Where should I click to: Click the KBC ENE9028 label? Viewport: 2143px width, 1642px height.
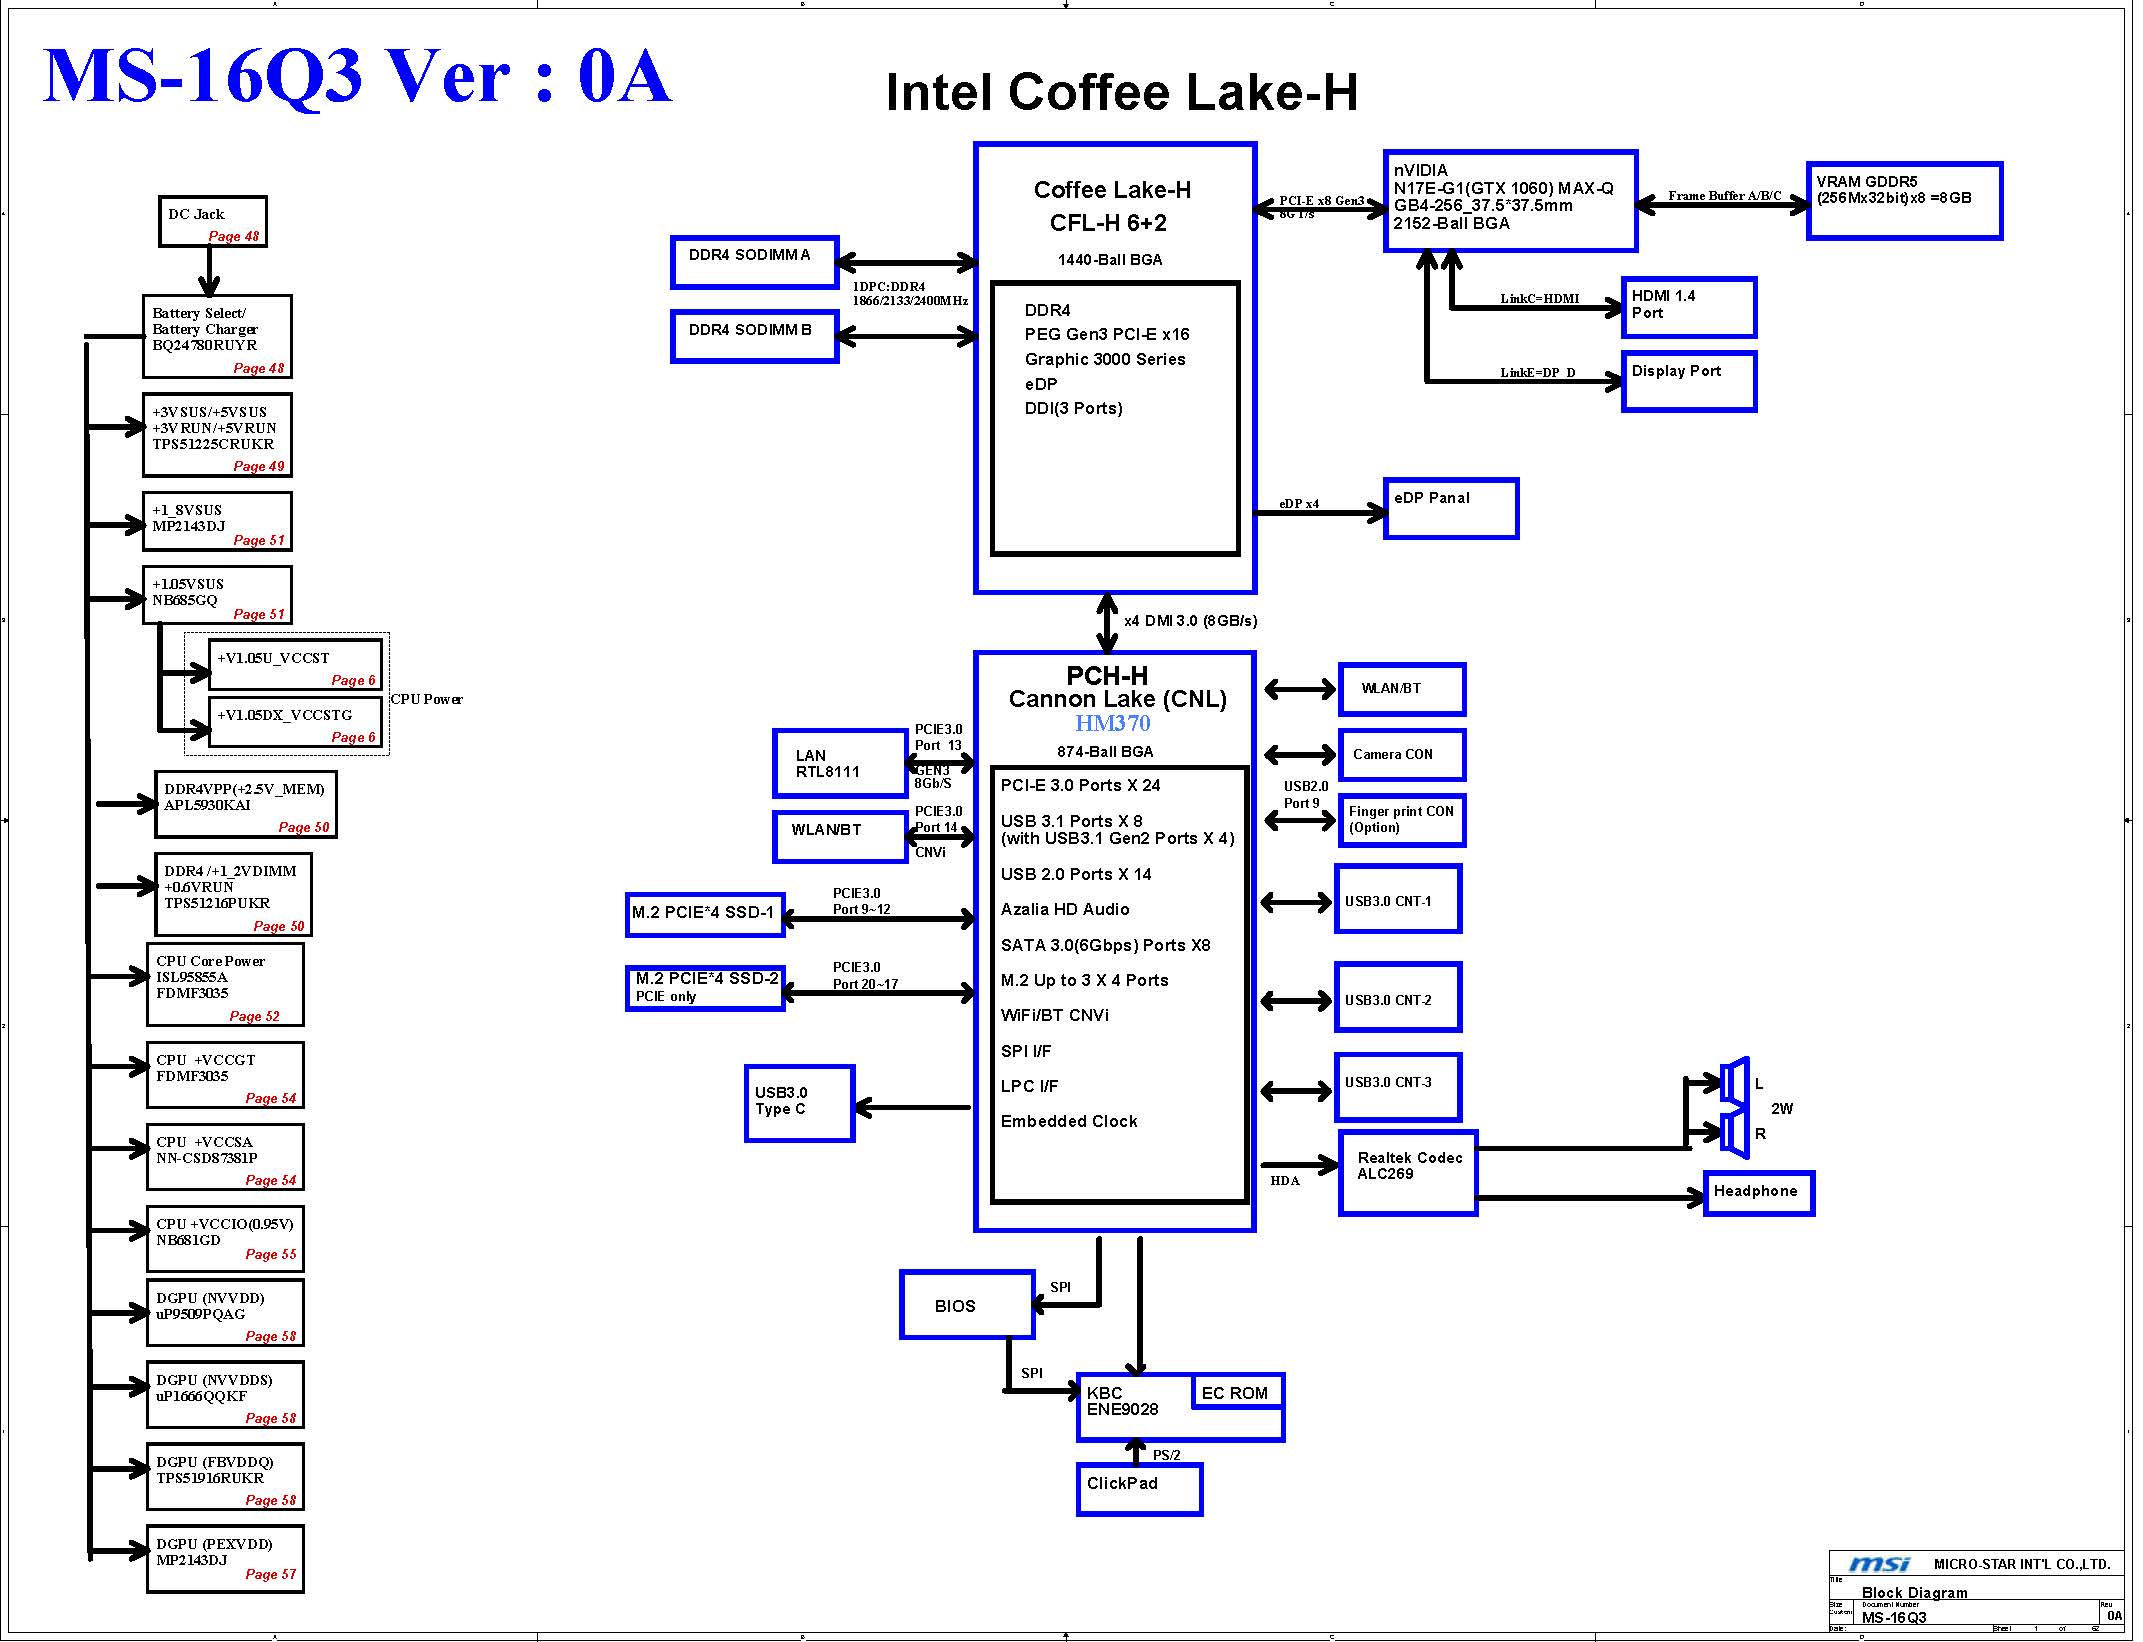(x=1122, y=1401)
